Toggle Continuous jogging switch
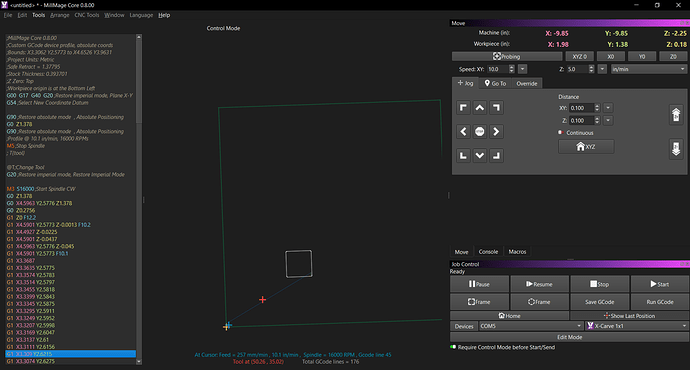This screenshot has height=370, width=690. click(561, 132)
